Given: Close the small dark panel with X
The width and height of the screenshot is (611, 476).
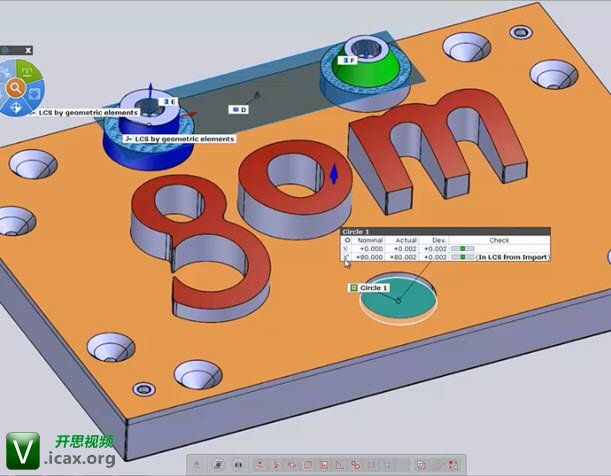Looking at the screenshot, I should 28,50.
